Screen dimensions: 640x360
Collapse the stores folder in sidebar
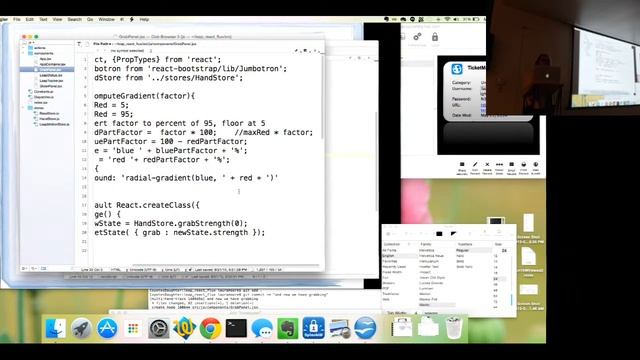(24, 108)
